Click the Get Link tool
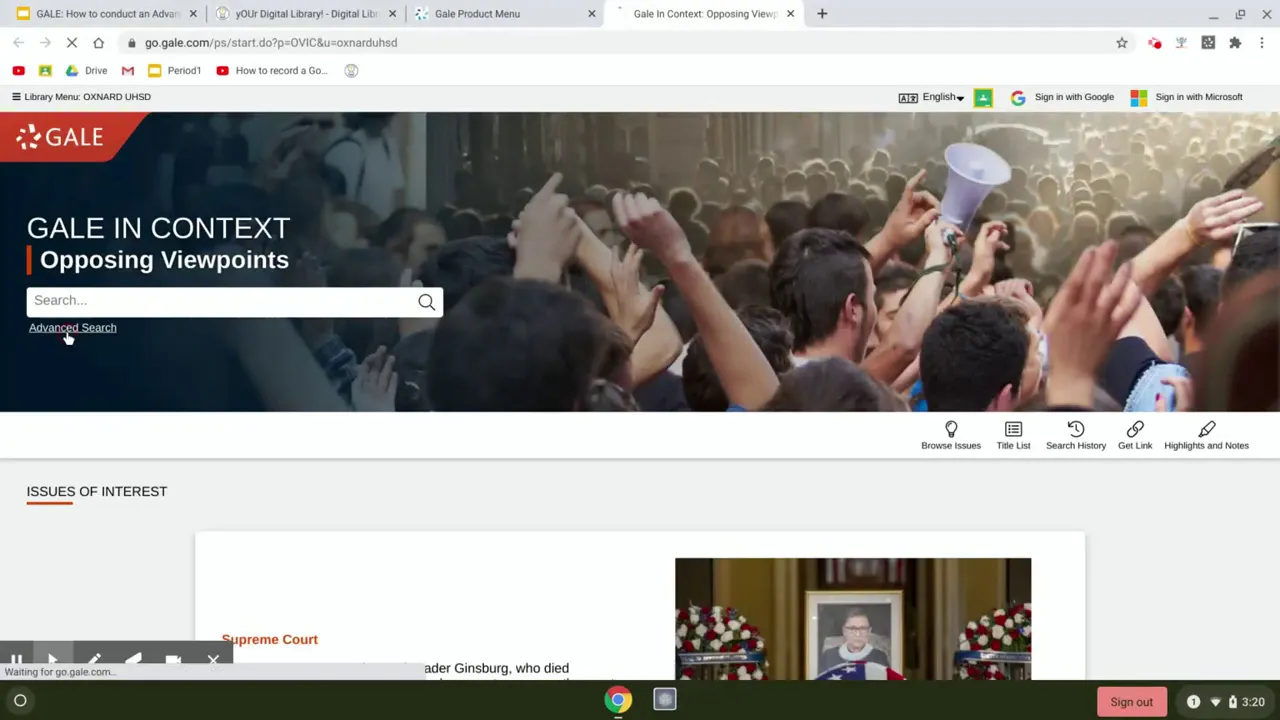The height and width of the screenshot is (720, 1280). tap(1135, 436)
